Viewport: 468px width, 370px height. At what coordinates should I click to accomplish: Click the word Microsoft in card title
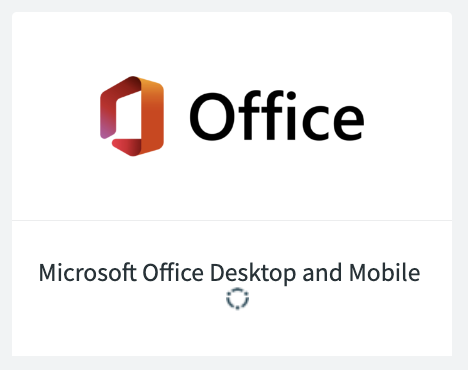click(88, 272)
